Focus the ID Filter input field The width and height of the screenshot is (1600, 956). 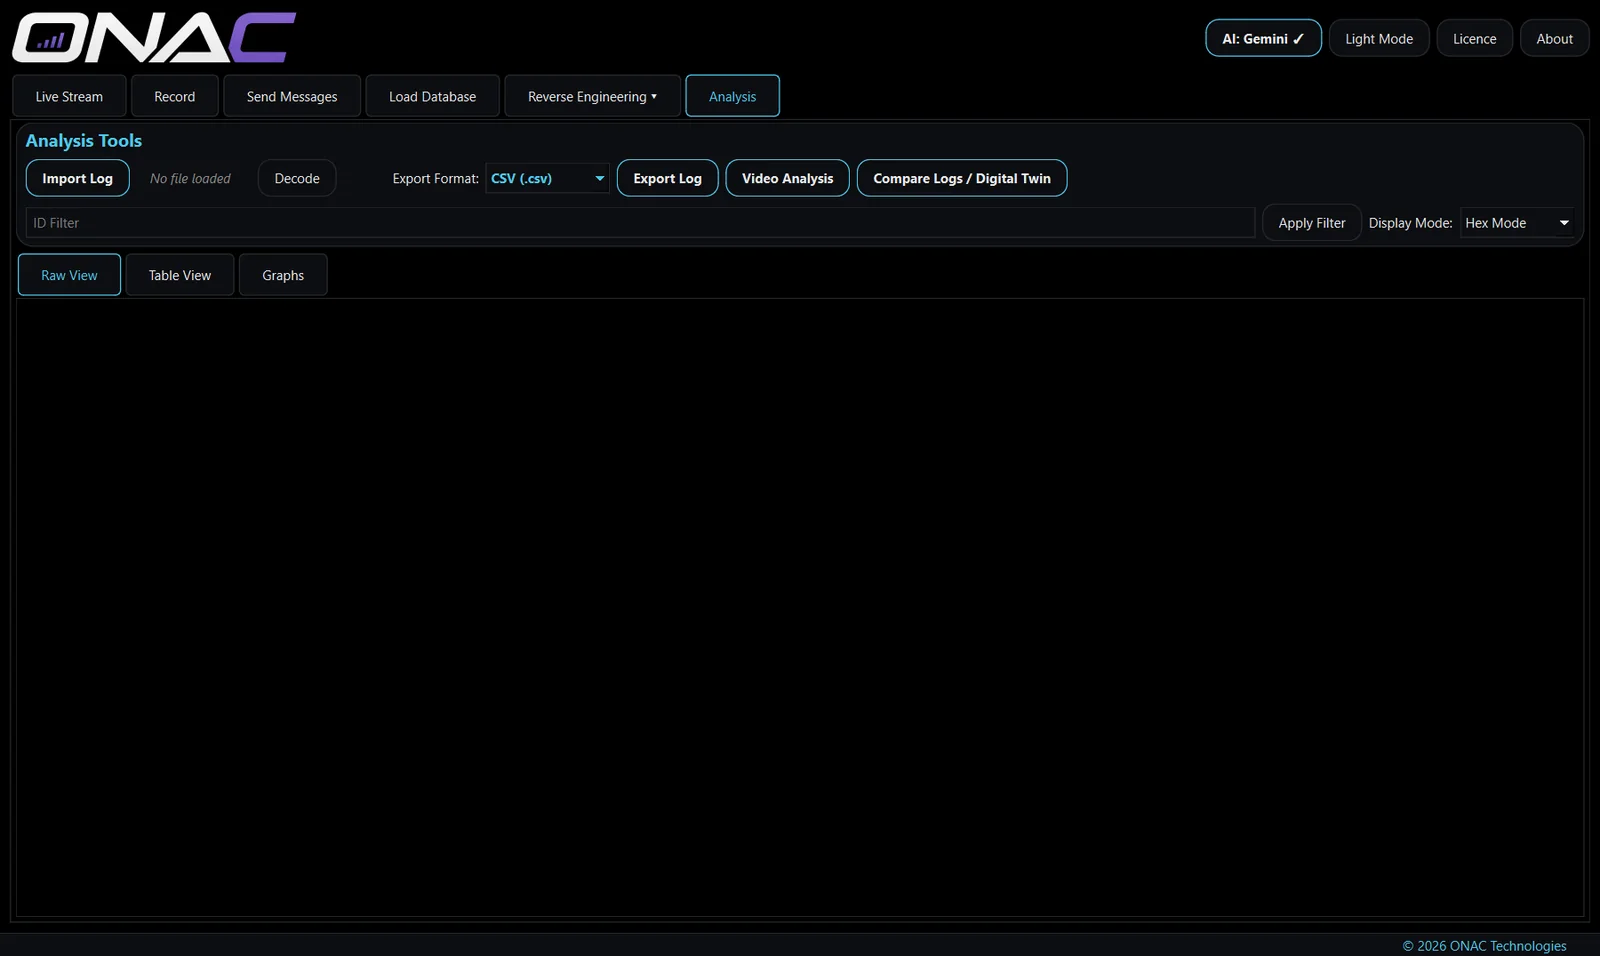(x=640, y=222)
